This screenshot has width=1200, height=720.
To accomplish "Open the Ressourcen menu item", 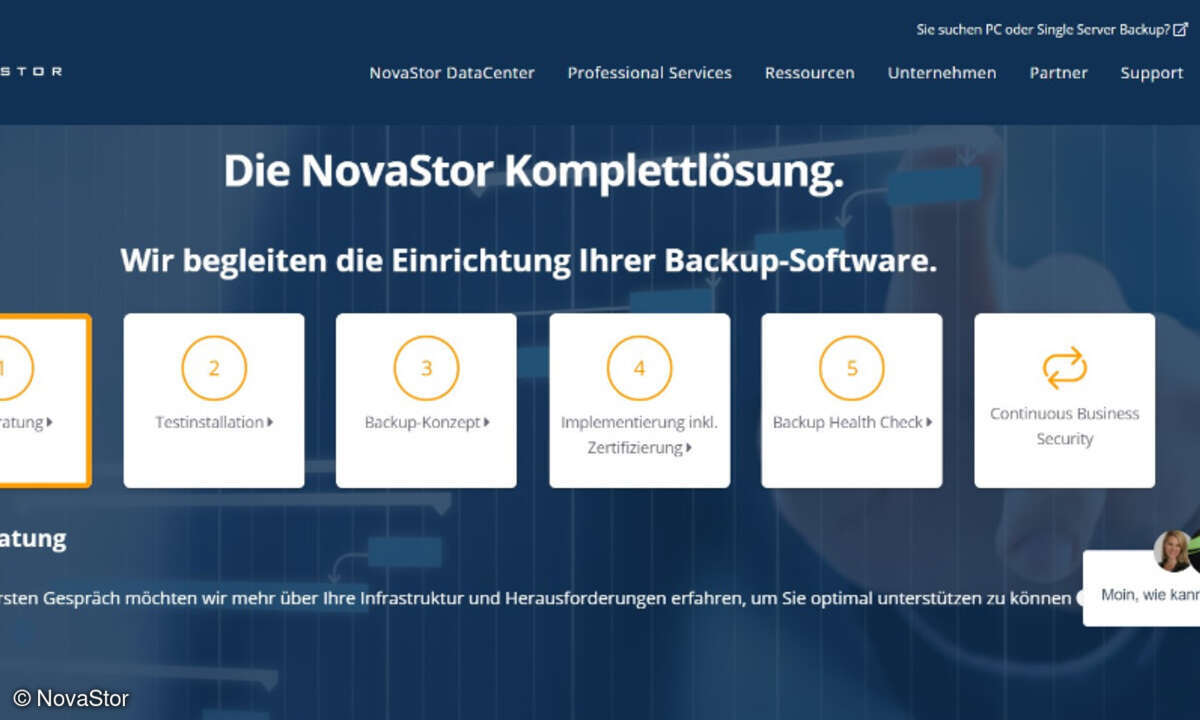I will (810, 73).
